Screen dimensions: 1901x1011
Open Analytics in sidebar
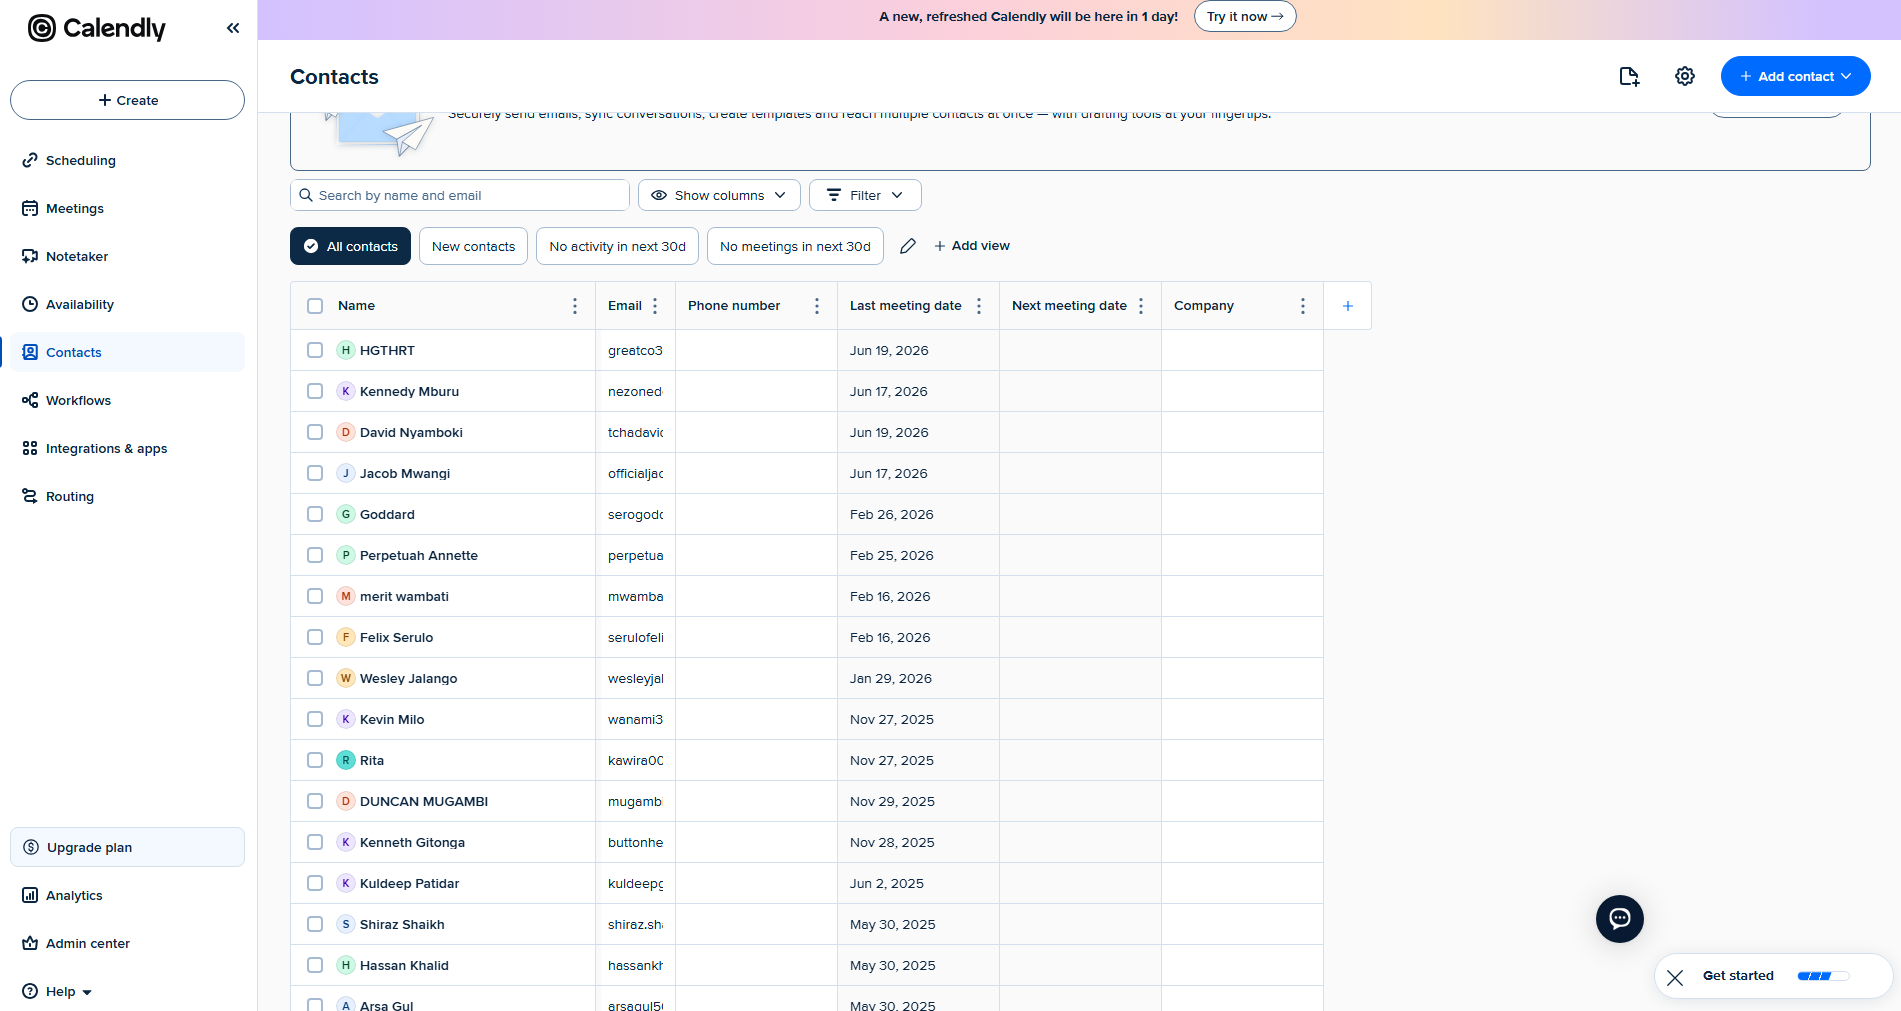point(127,895)
